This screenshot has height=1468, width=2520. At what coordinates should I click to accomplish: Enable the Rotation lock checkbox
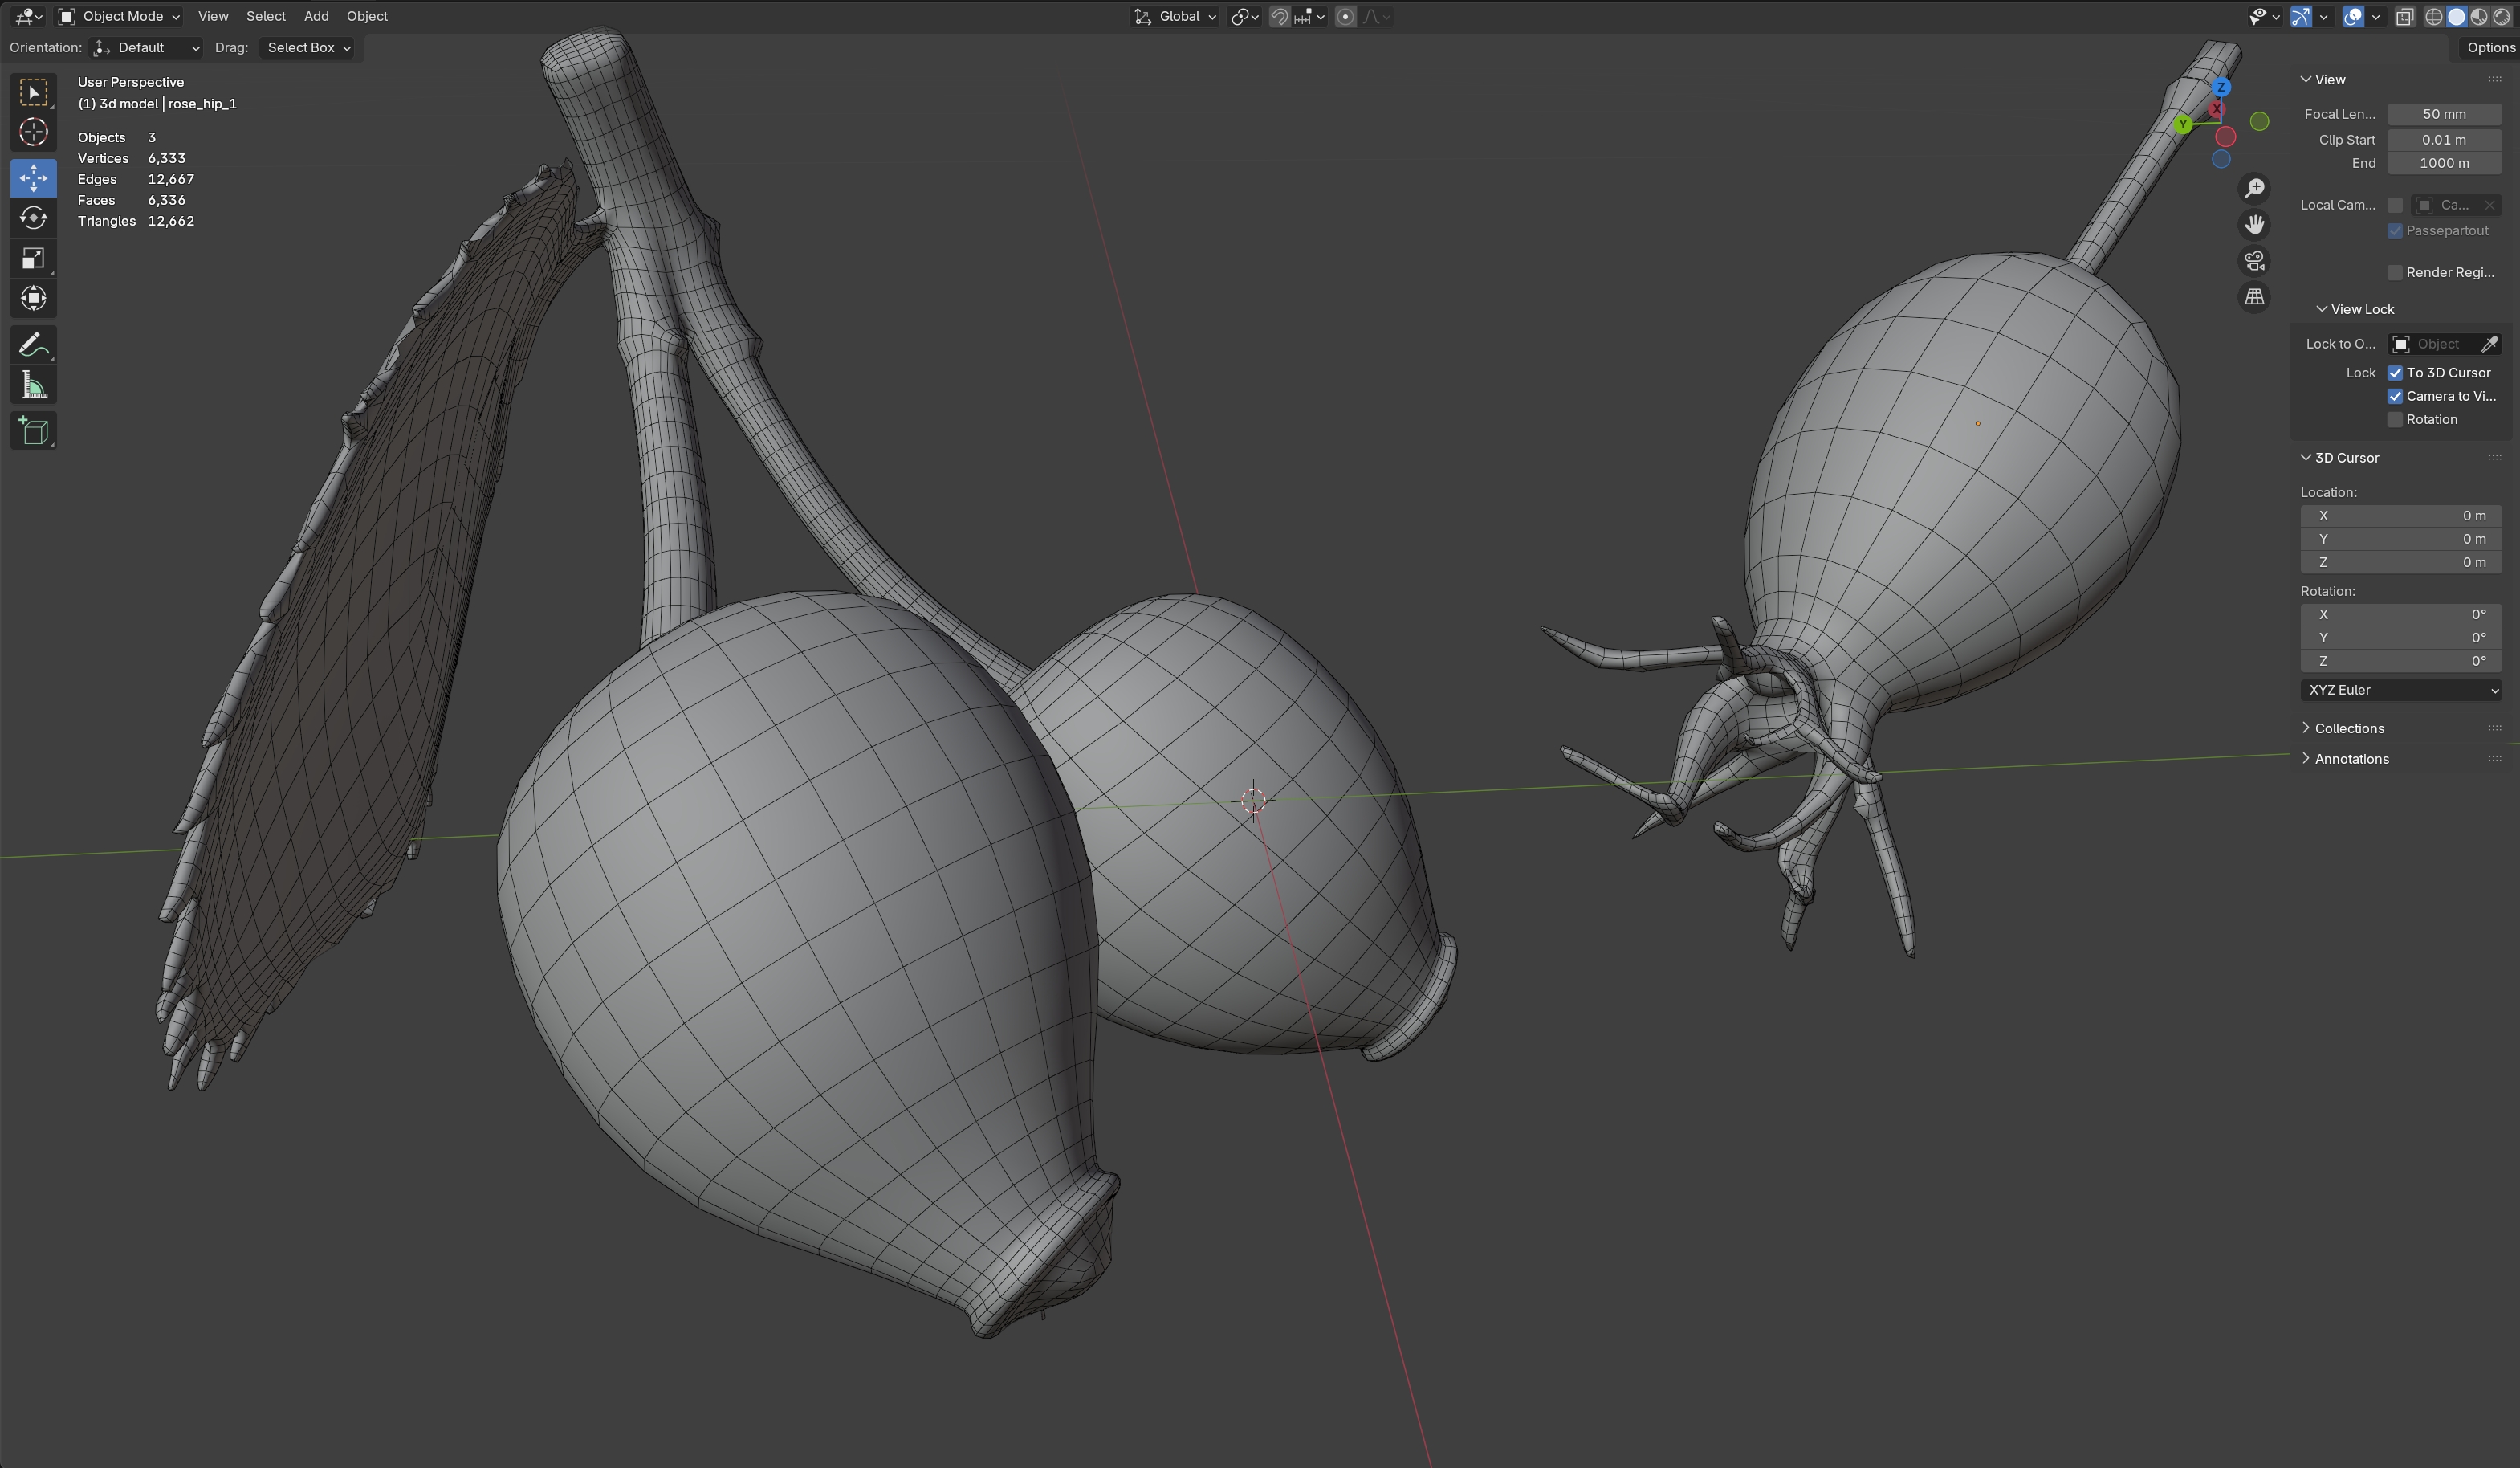(2395, 420)
